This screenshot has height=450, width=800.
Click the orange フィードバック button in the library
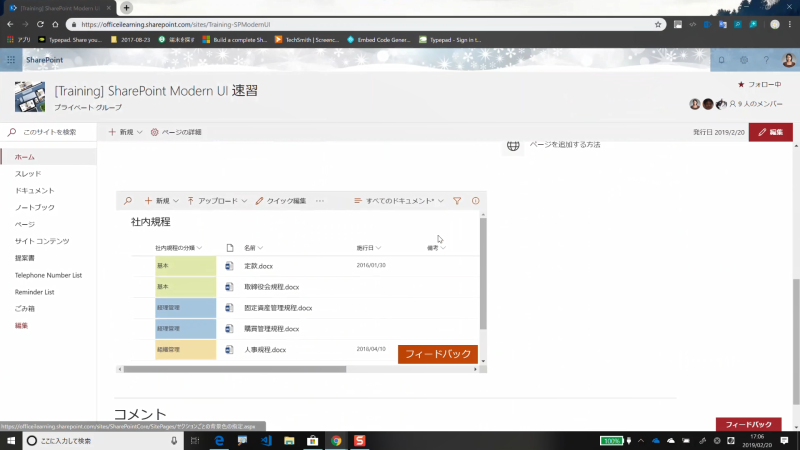438,354
